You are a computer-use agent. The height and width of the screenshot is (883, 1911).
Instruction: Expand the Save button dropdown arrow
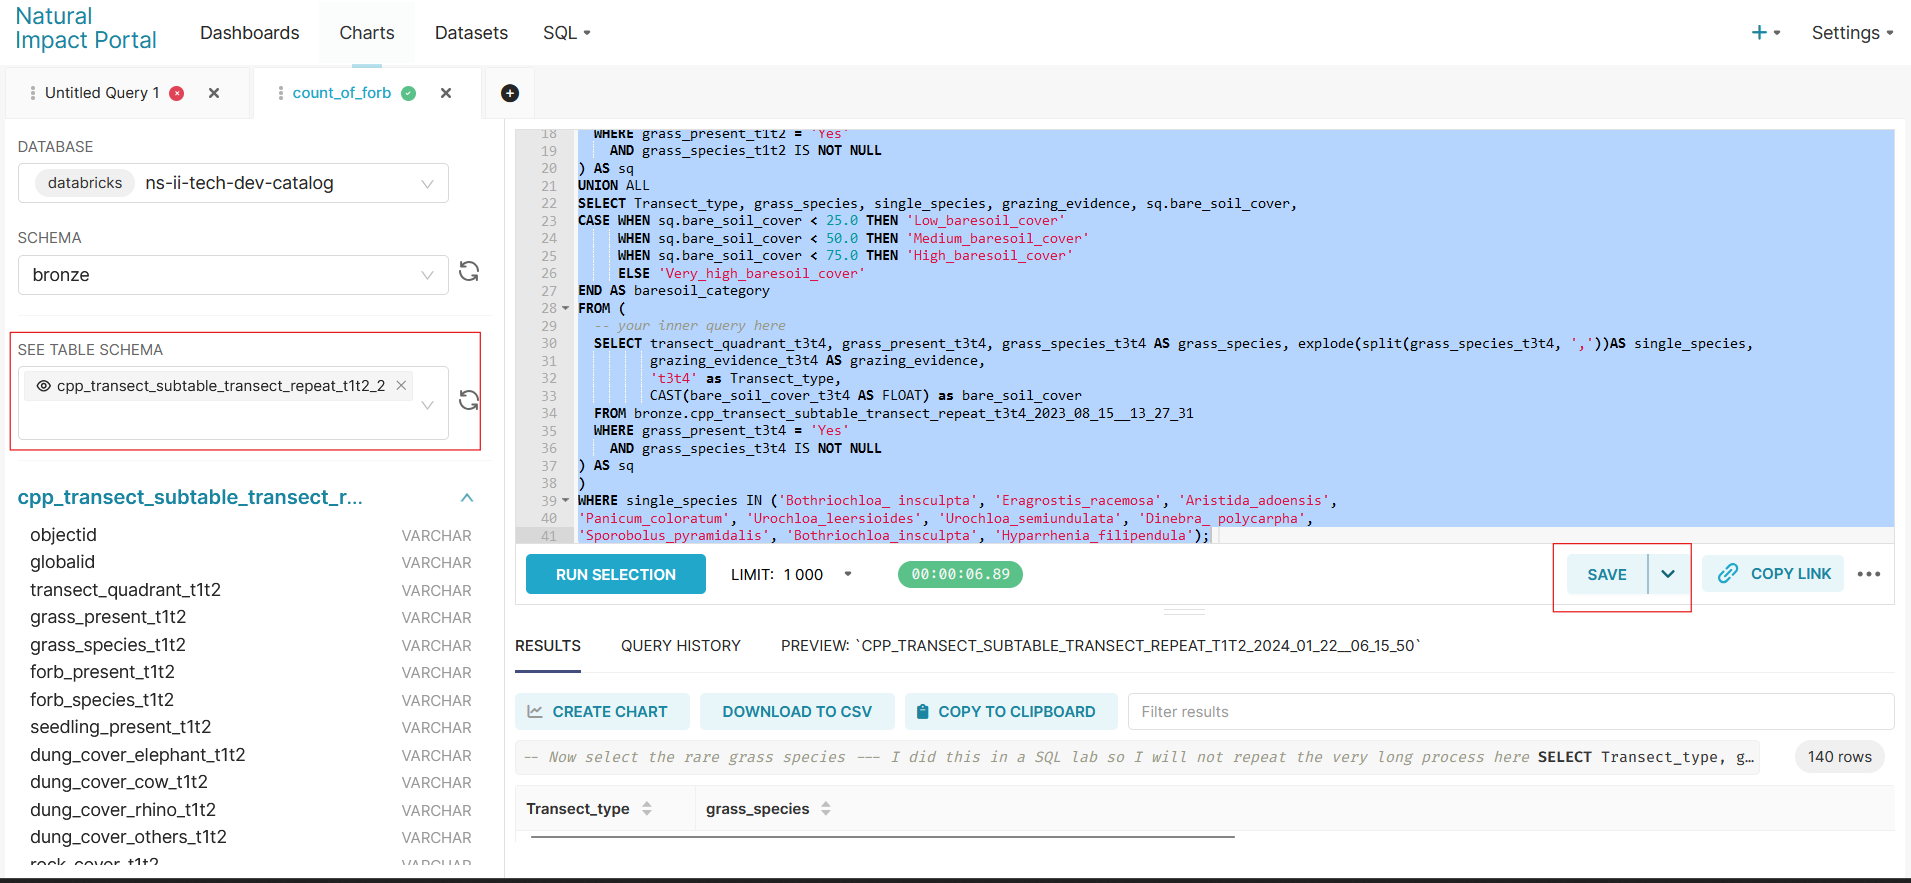coord(1668,574)
